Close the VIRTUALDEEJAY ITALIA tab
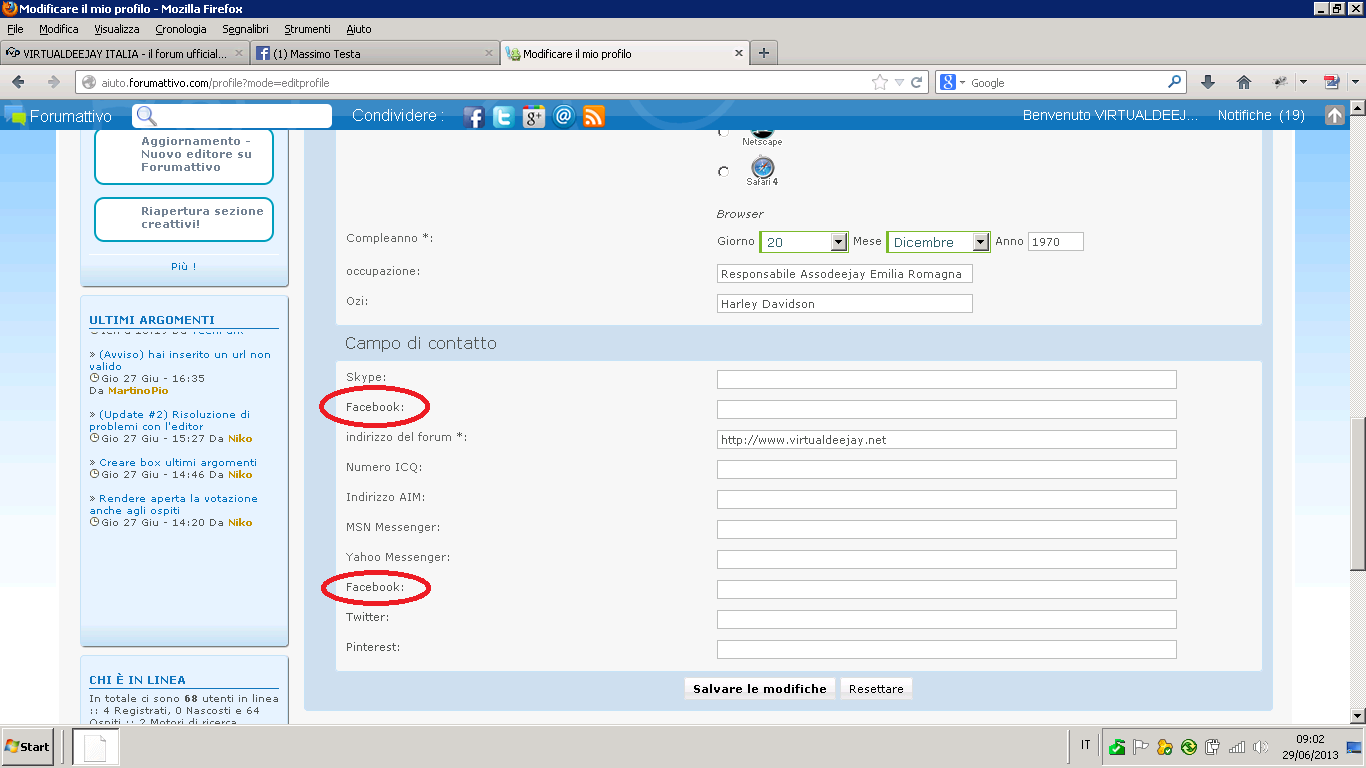Viewport: 1366px width, 768px height. click(x=239, y=53)
